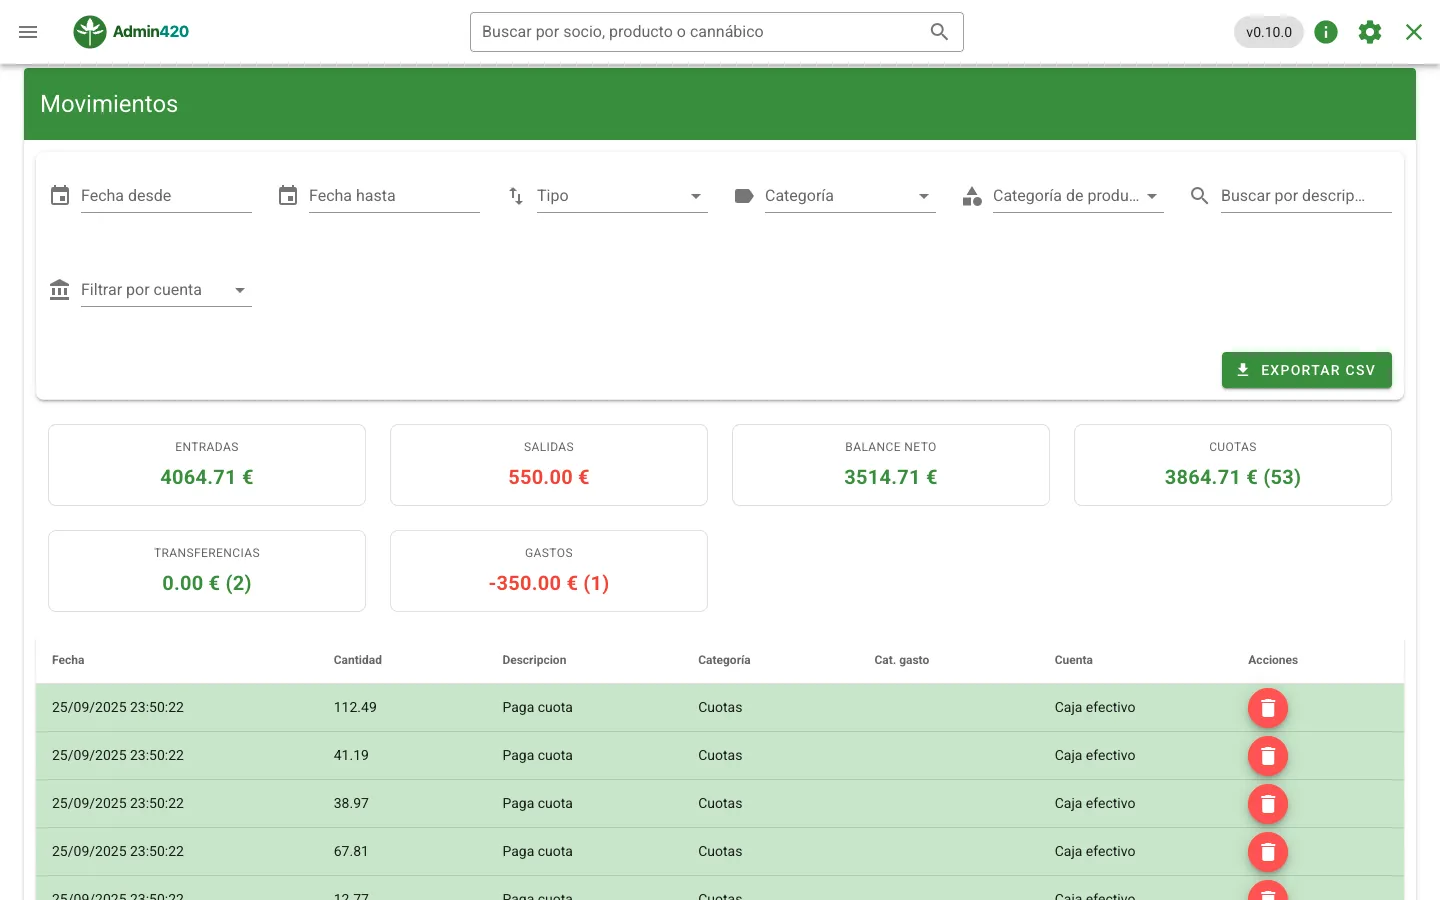Delete the 112.49 movement row

click(1268, 708)
